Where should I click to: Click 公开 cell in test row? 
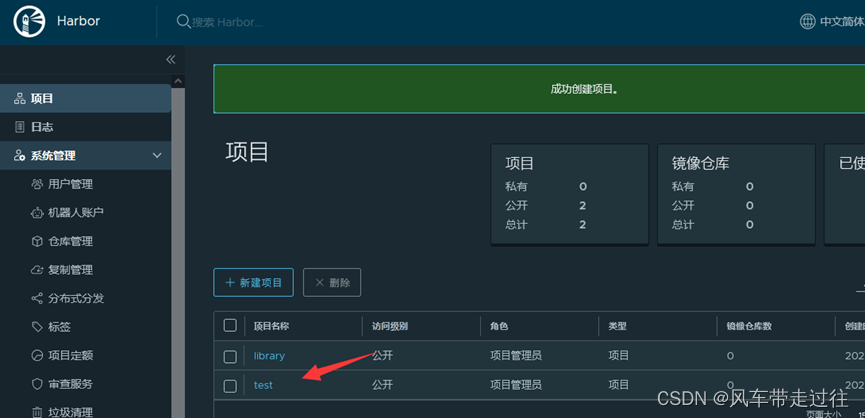pyautogui.click(x=382, y=385)
